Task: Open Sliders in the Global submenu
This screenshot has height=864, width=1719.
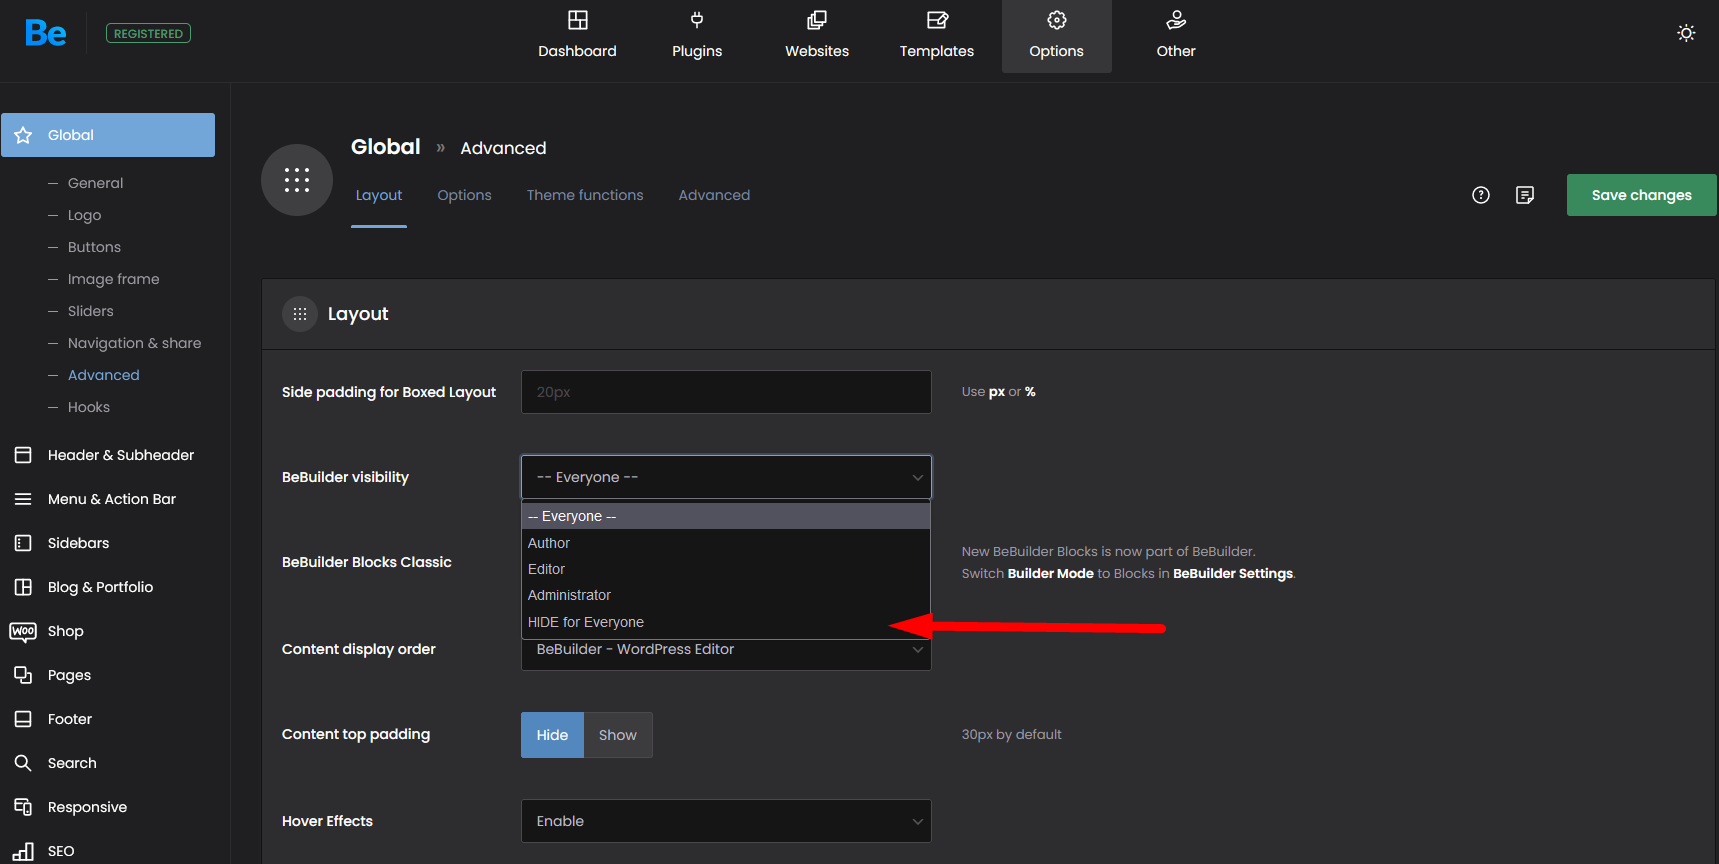Action: click(91, 311)
